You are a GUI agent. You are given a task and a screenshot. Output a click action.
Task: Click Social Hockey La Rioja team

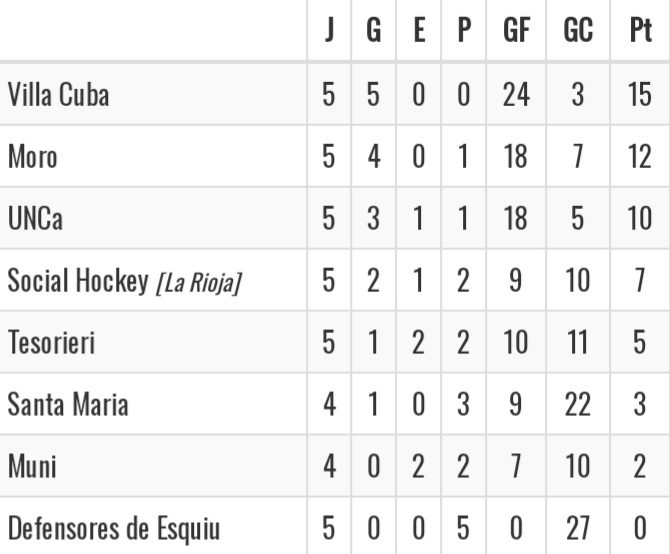coord(125,282)
